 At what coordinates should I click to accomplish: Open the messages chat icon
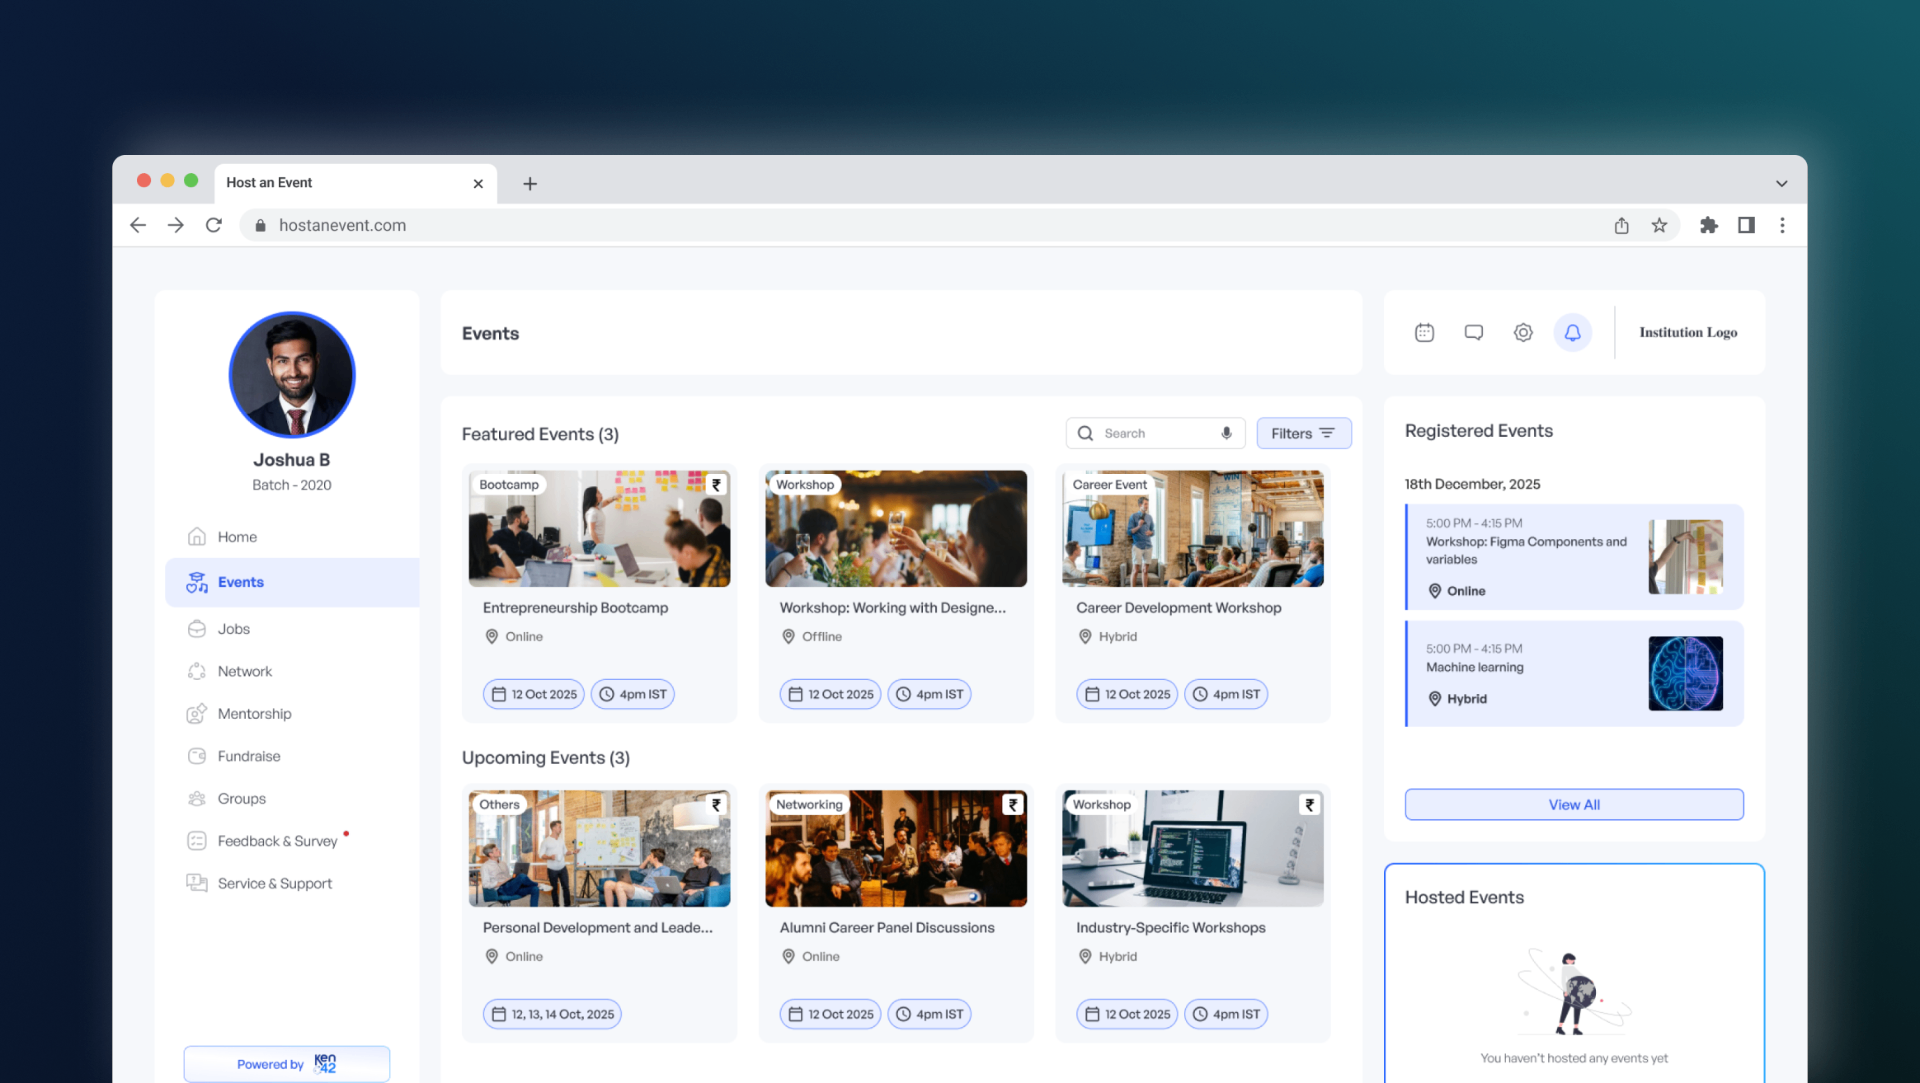coord(1473,333)
